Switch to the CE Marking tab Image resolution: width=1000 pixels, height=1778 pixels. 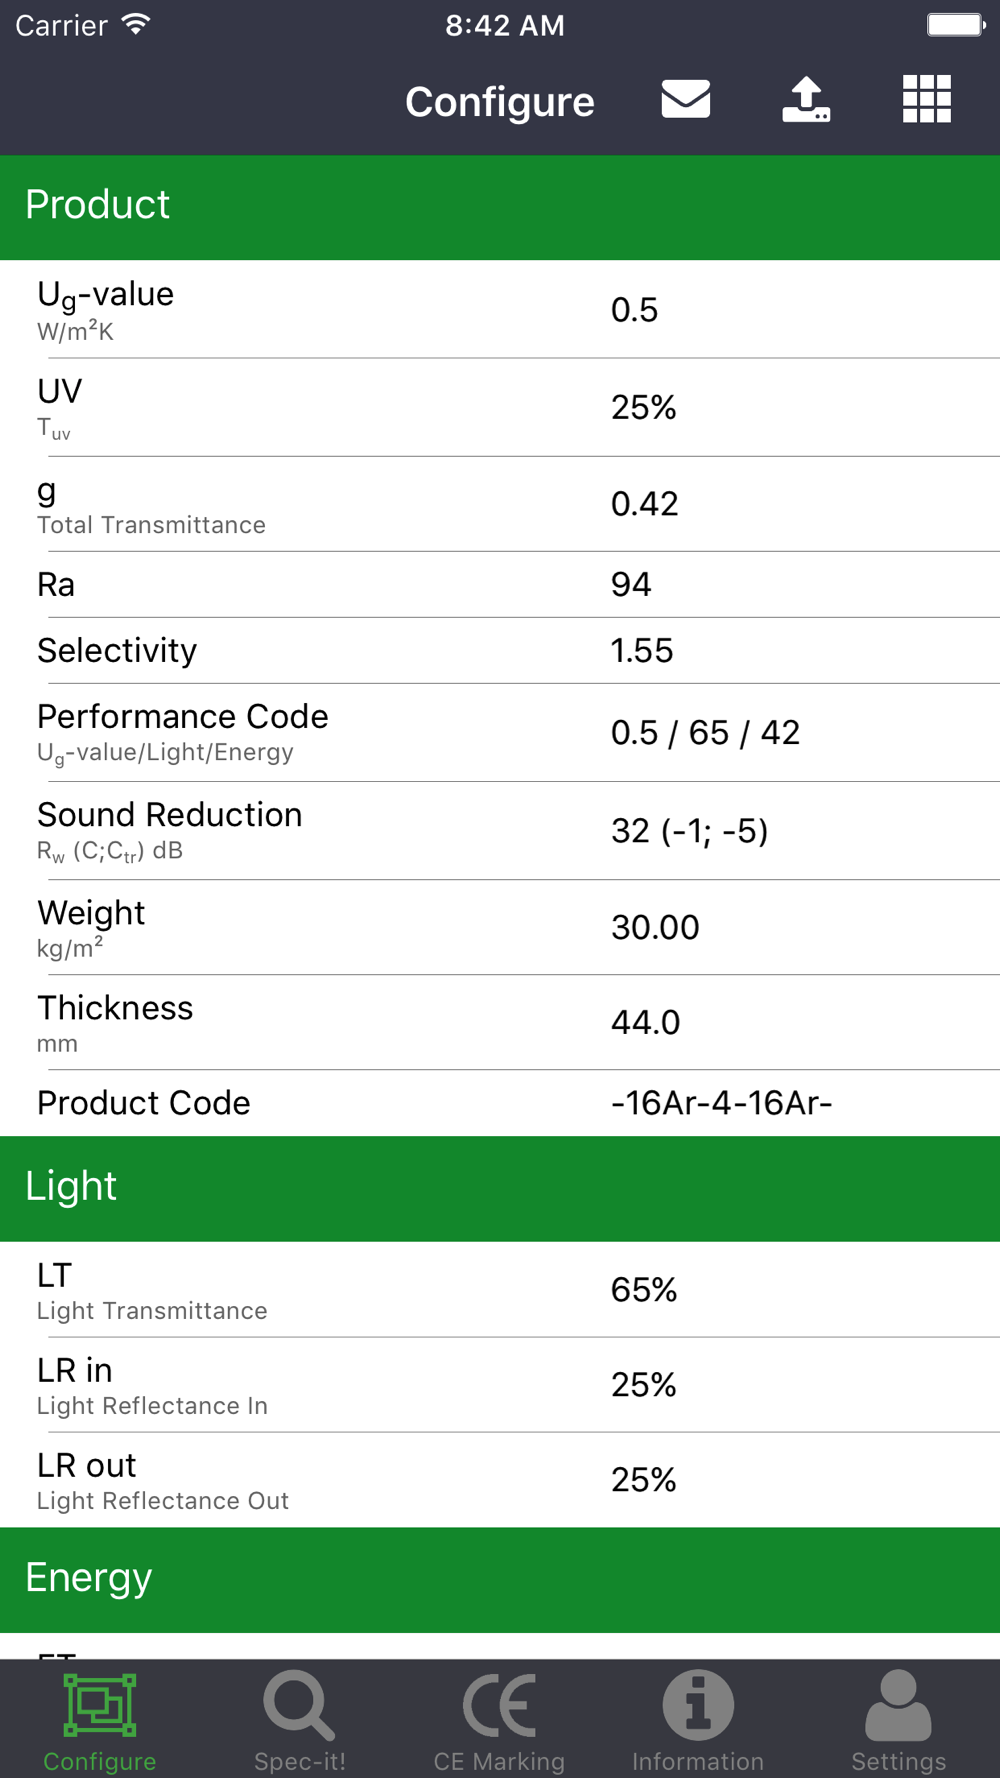click(x=499, y=1720)
